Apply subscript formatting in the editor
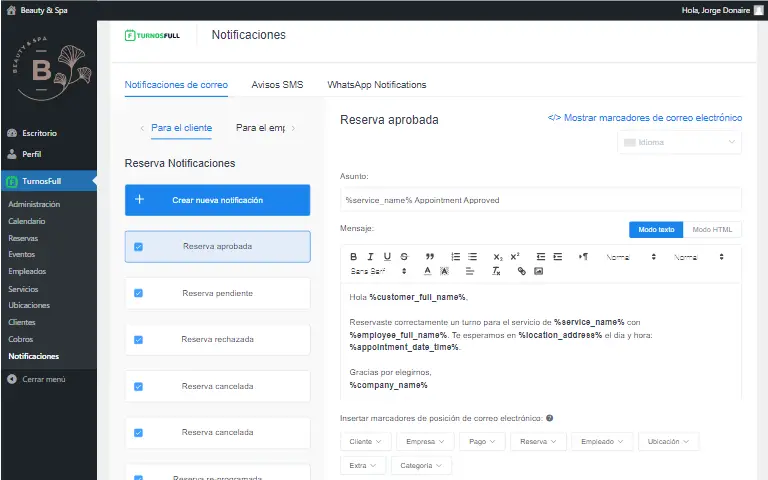This screenshot has height=480, width=768. pos(498,257)
